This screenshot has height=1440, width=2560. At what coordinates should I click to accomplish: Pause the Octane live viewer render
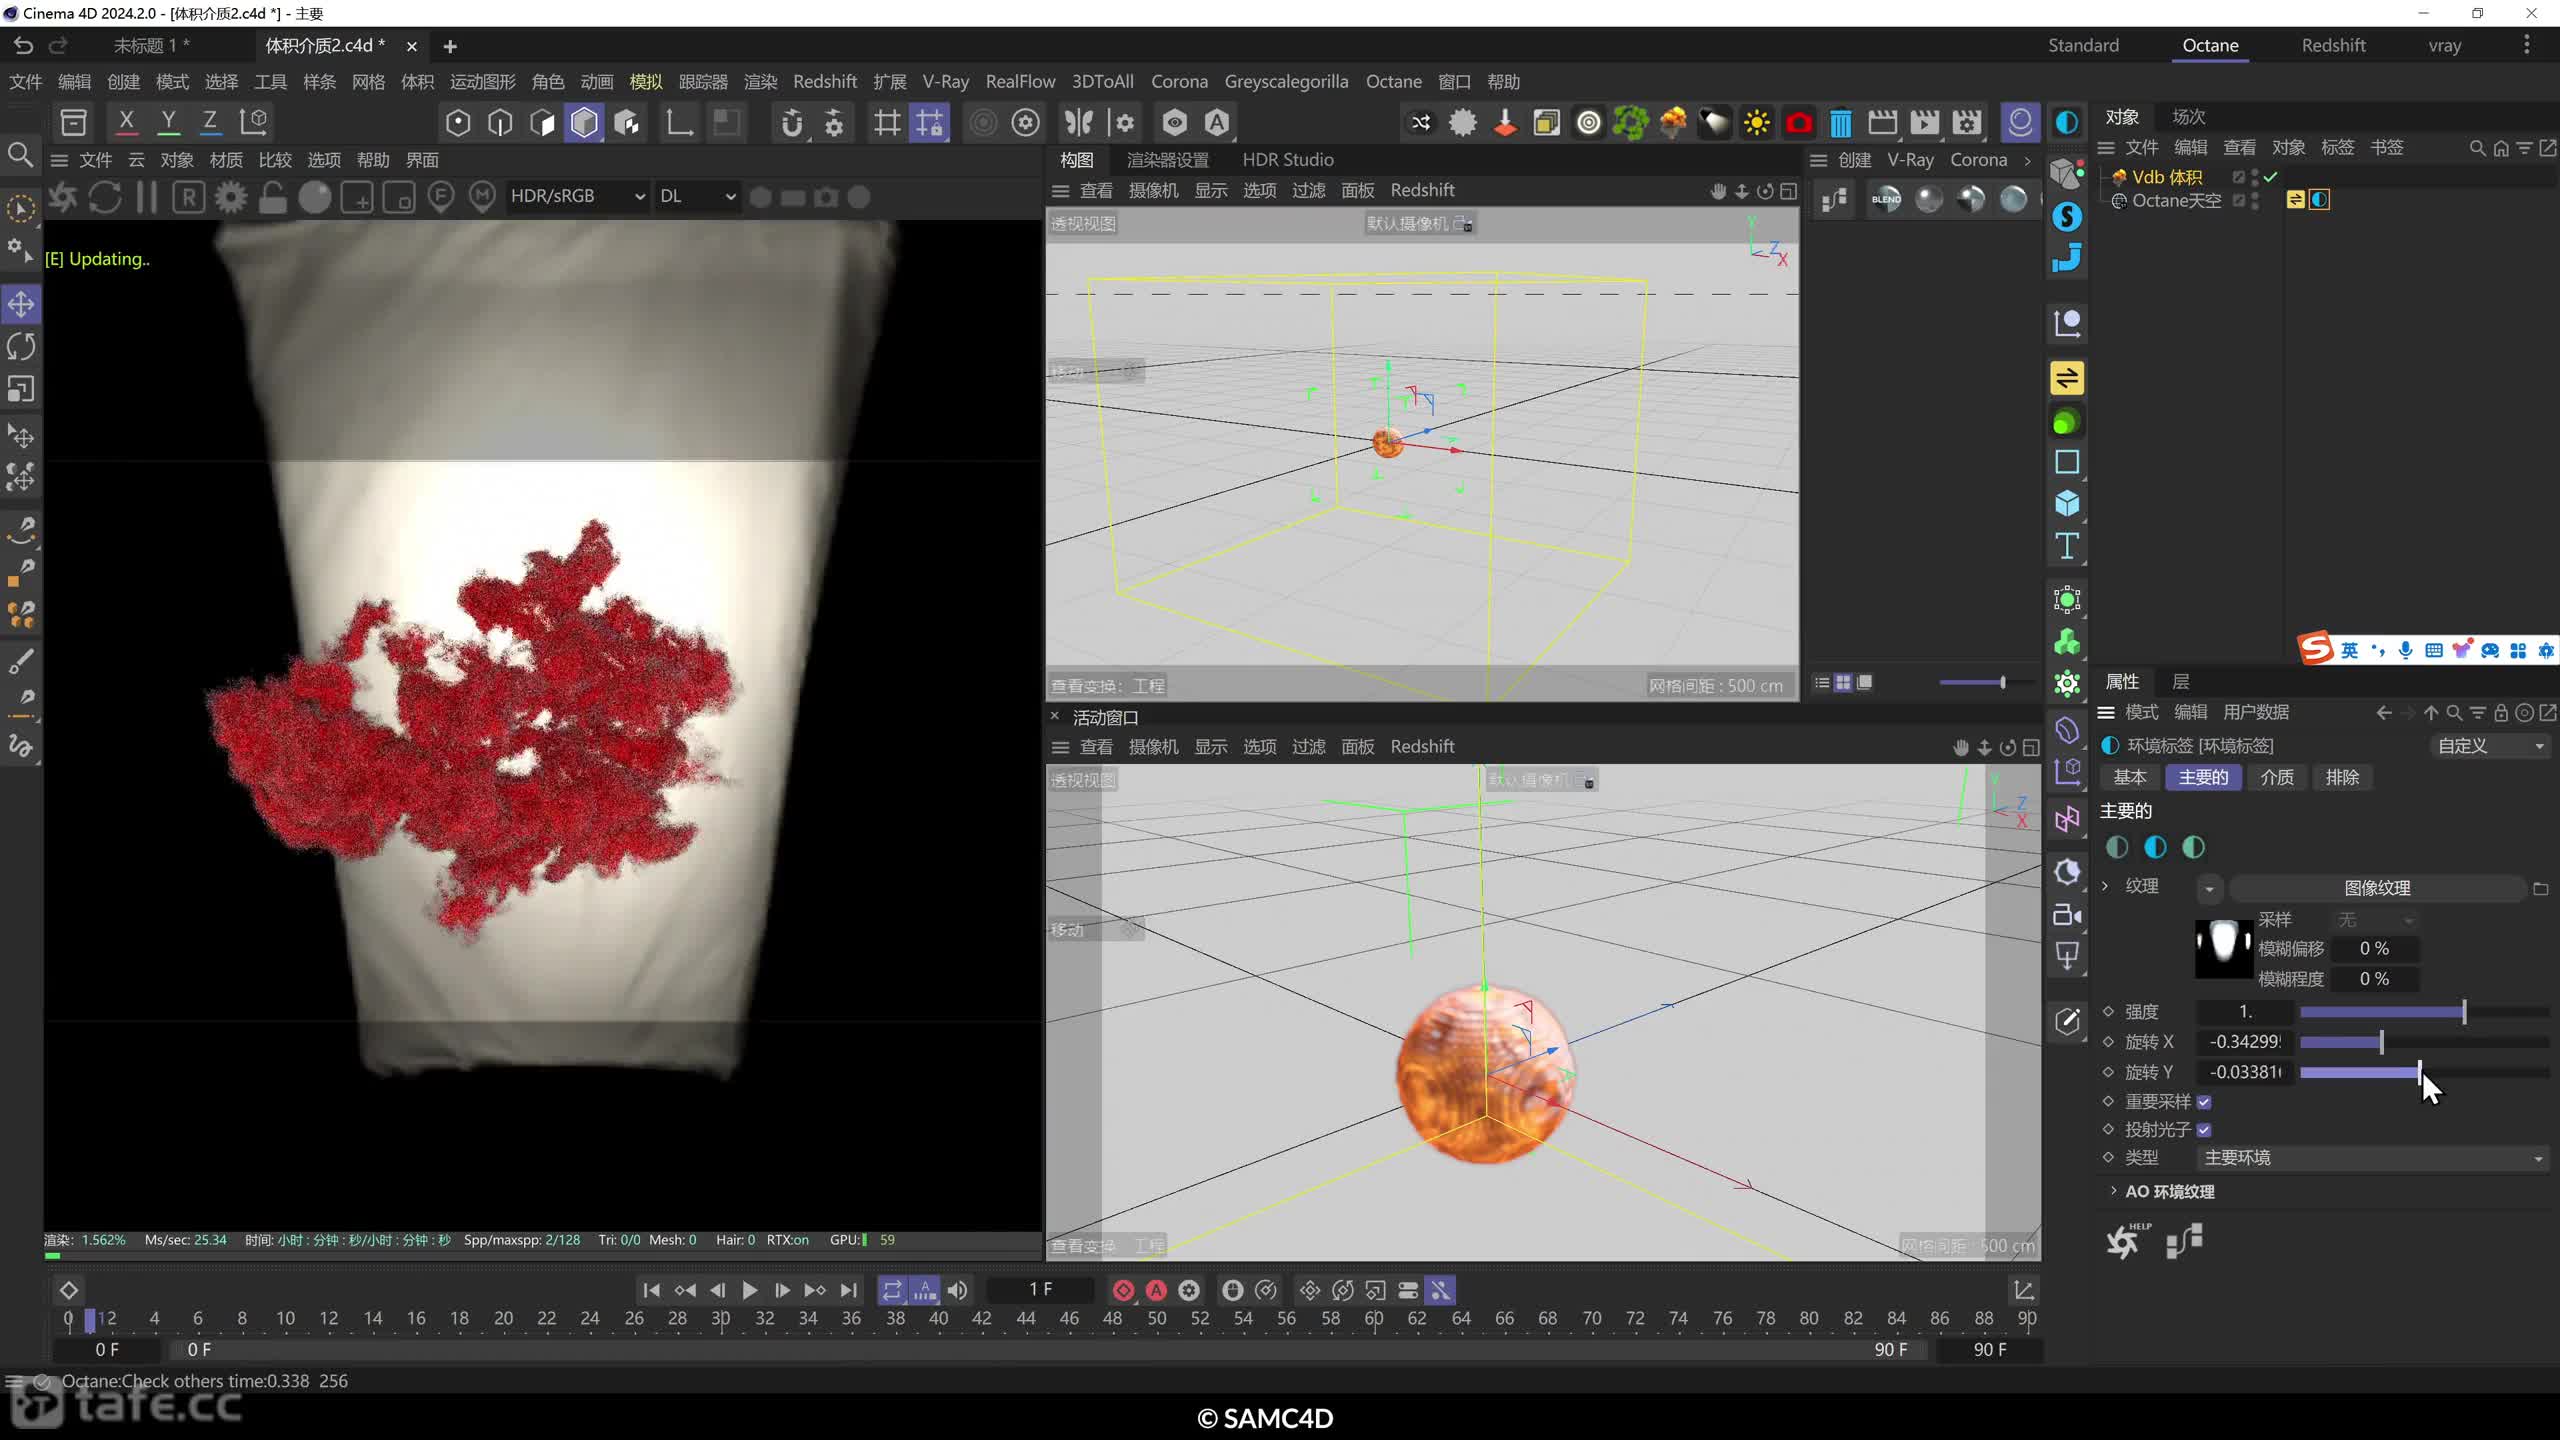(146, 197)
